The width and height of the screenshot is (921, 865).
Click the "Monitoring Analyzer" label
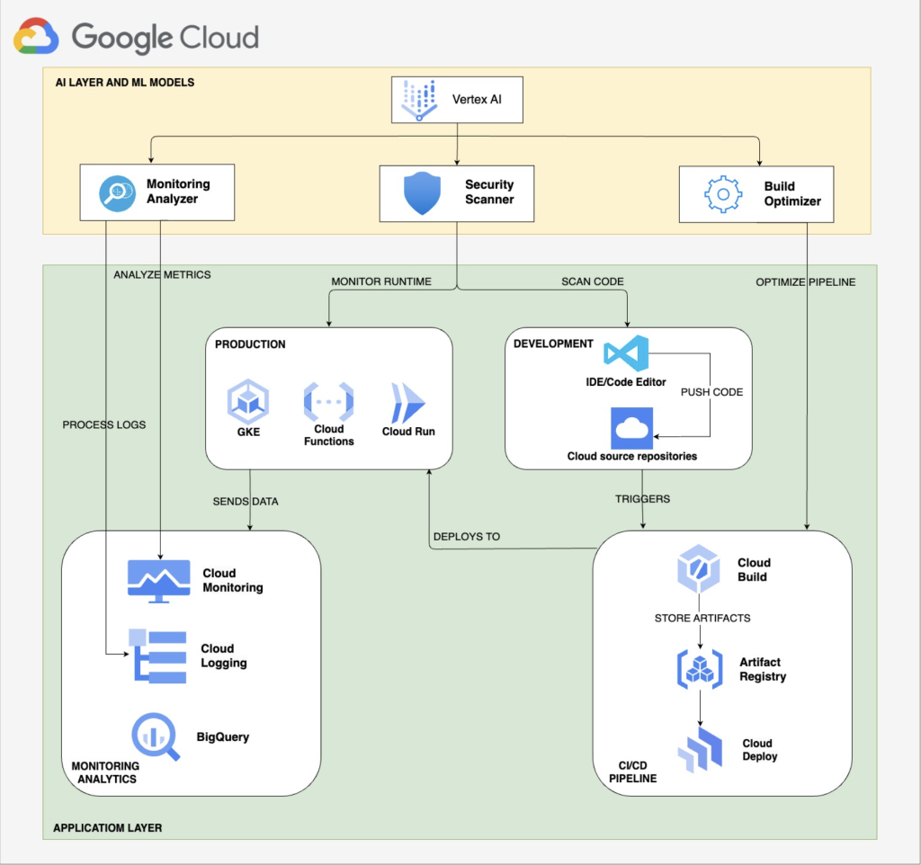[x=178, y=191]
